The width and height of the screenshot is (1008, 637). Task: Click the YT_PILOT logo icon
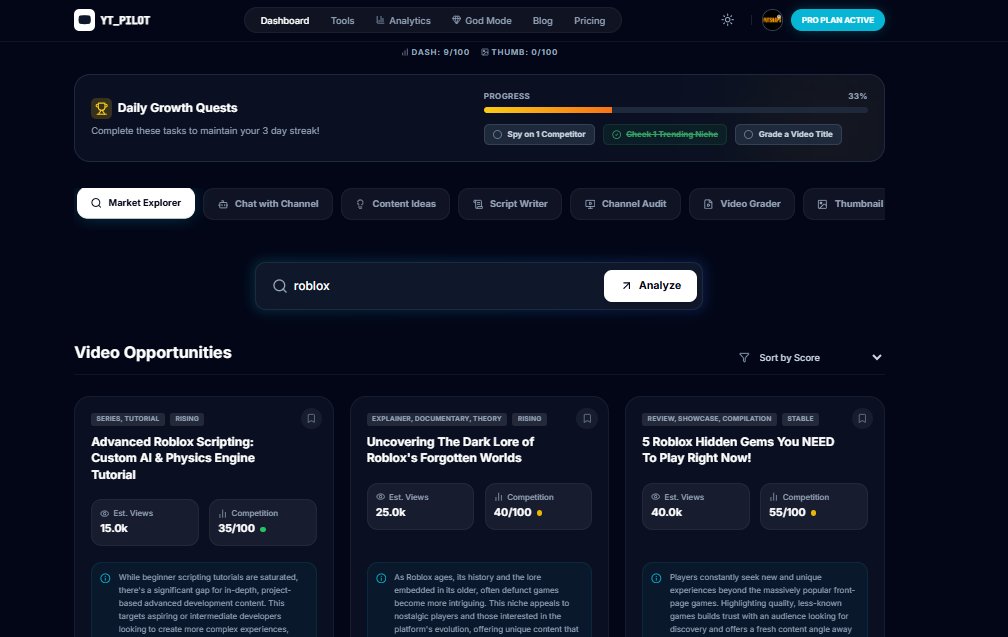click(84, 20)
